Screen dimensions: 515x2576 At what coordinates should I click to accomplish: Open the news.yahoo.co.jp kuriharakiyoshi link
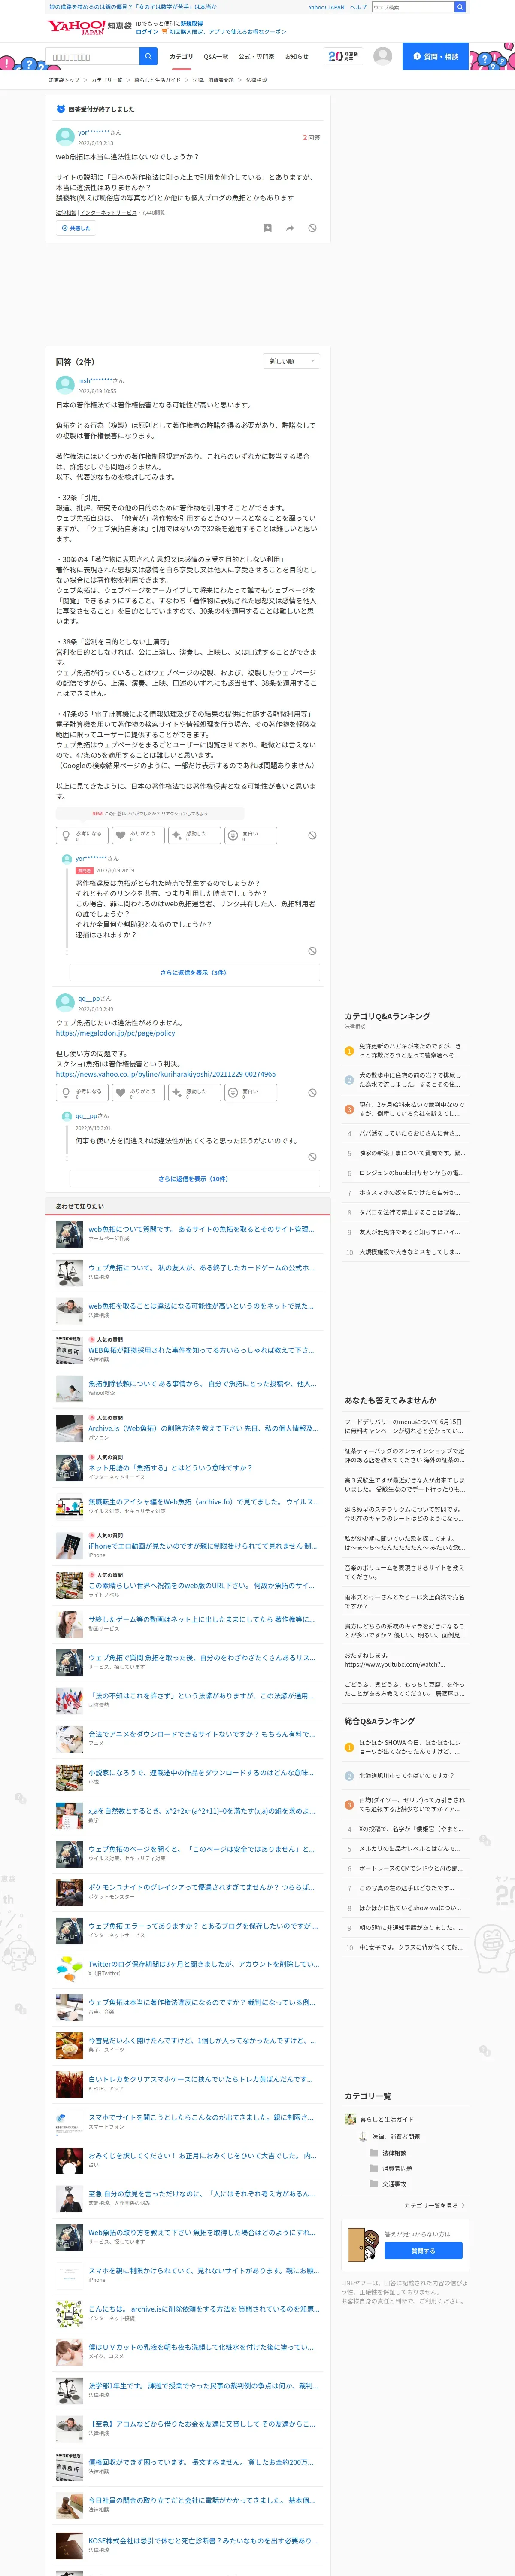166,1074
